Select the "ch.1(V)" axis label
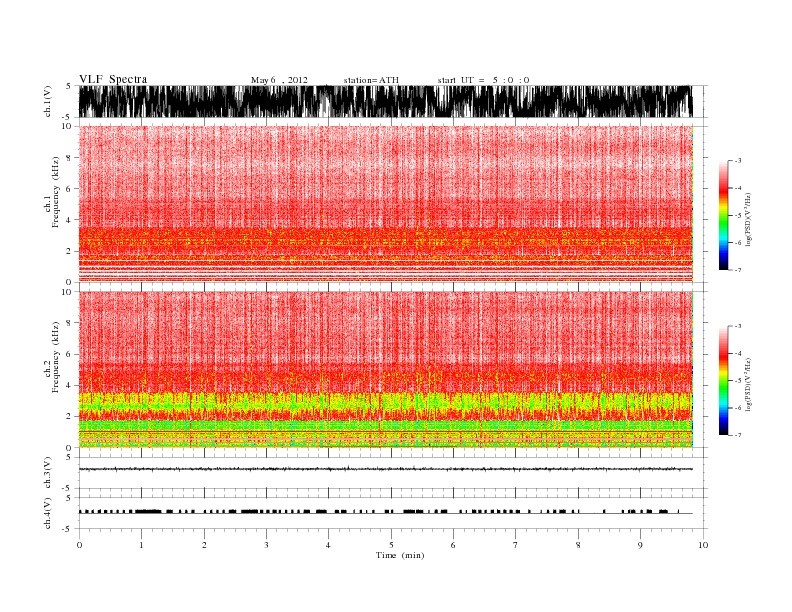The height and width of the screenshot is (612, 792). 48,101
